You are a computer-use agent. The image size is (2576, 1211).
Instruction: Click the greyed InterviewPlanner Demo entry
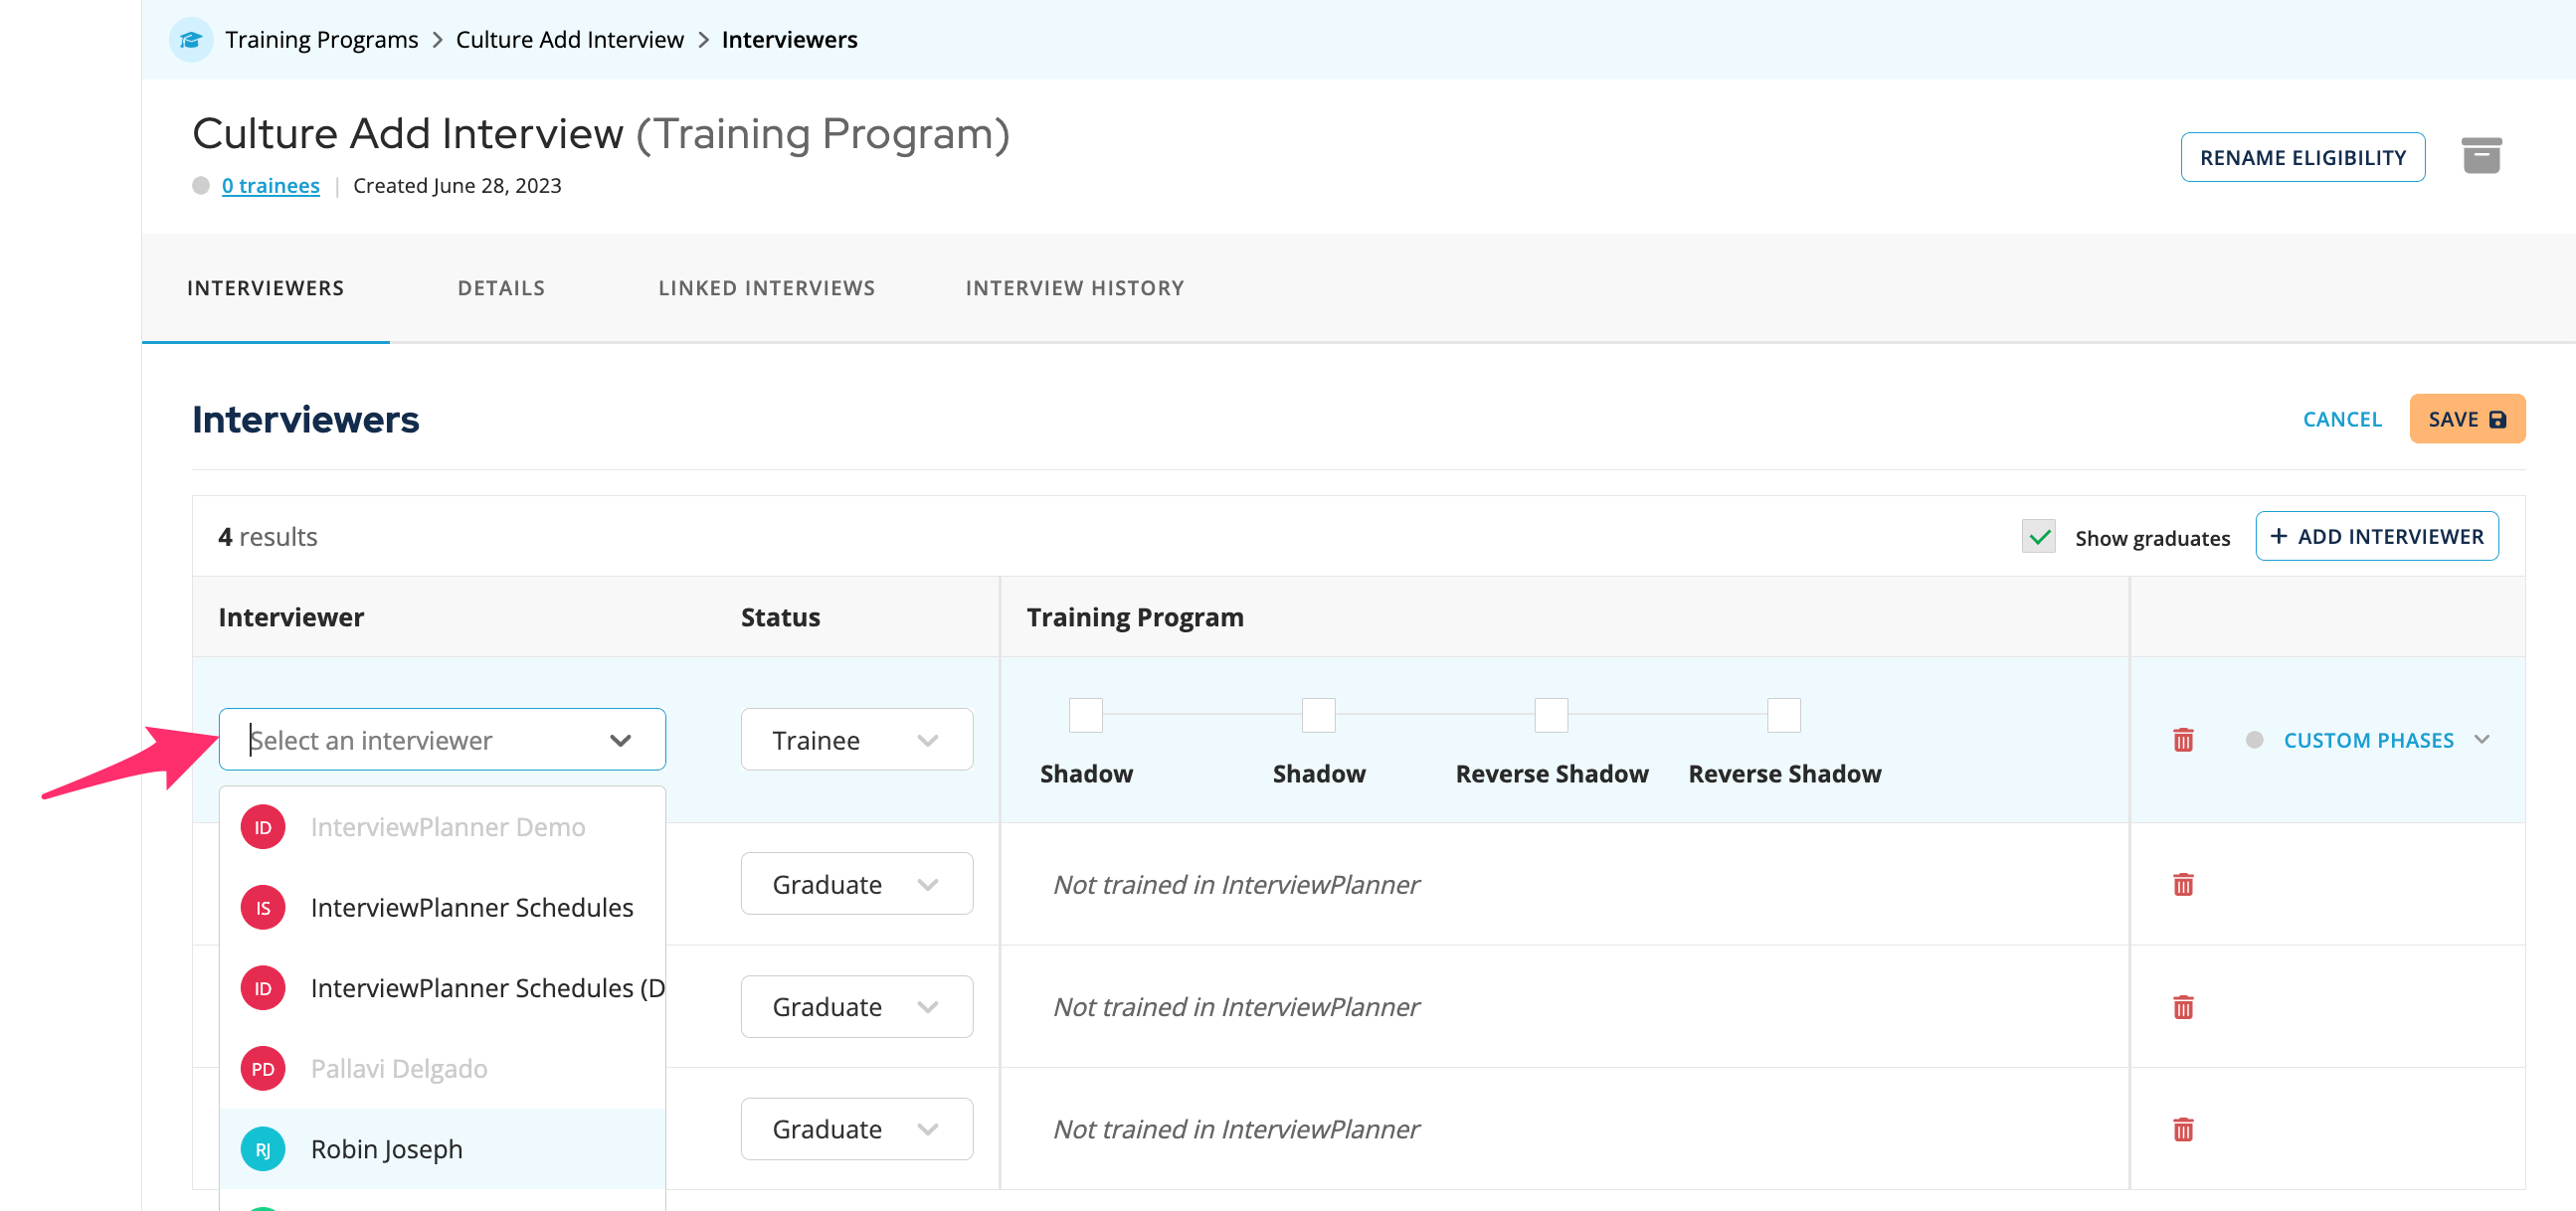(443, 827)
